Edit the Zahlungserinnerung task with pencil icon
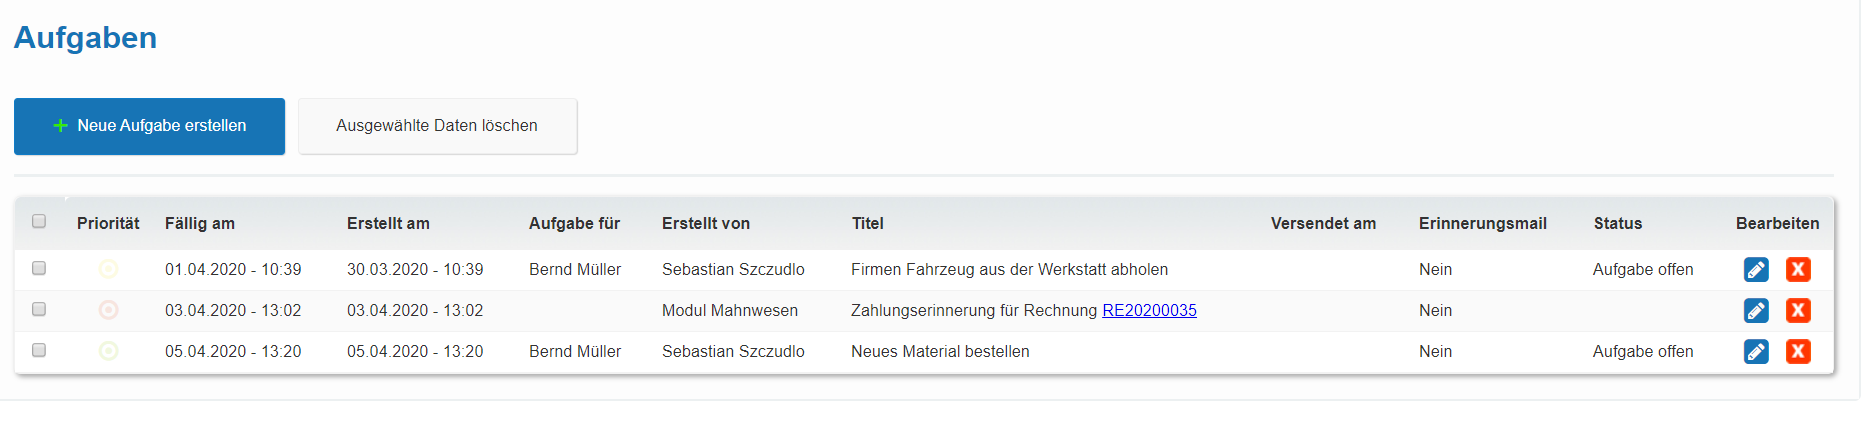The height and width of the screenshot is (422, 1870). 1756,310
